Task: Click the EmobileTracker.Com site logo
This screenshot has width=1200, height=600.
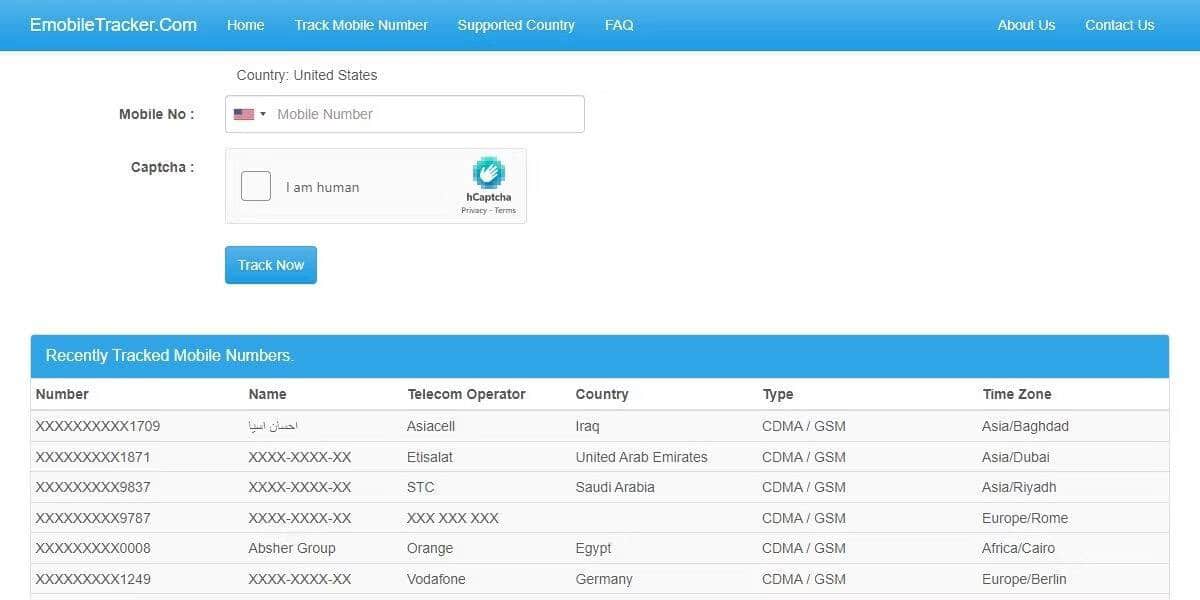Action: pos(113,25)
